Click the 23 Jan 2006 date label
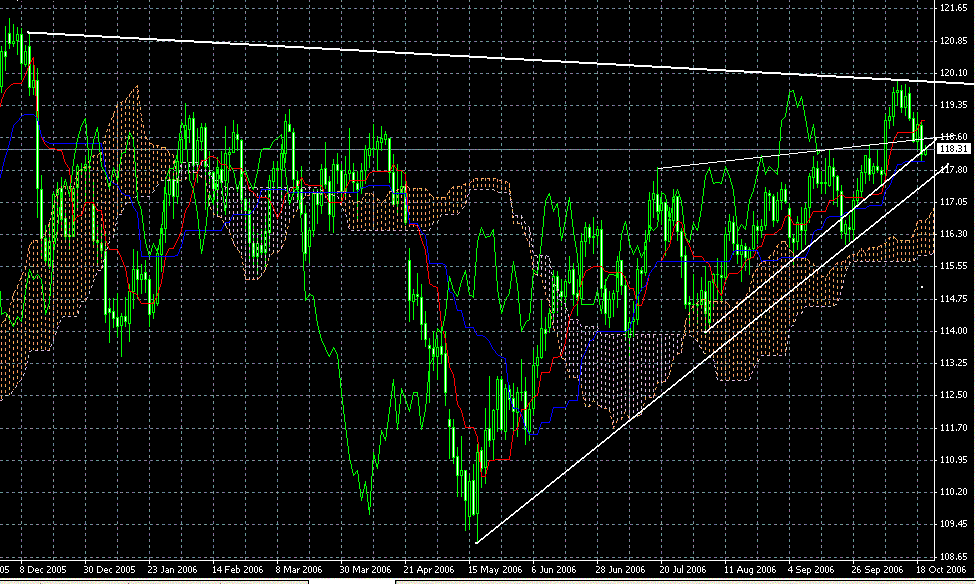The width and height of the screenshot is (976, 584). click(x=172, y=570)
